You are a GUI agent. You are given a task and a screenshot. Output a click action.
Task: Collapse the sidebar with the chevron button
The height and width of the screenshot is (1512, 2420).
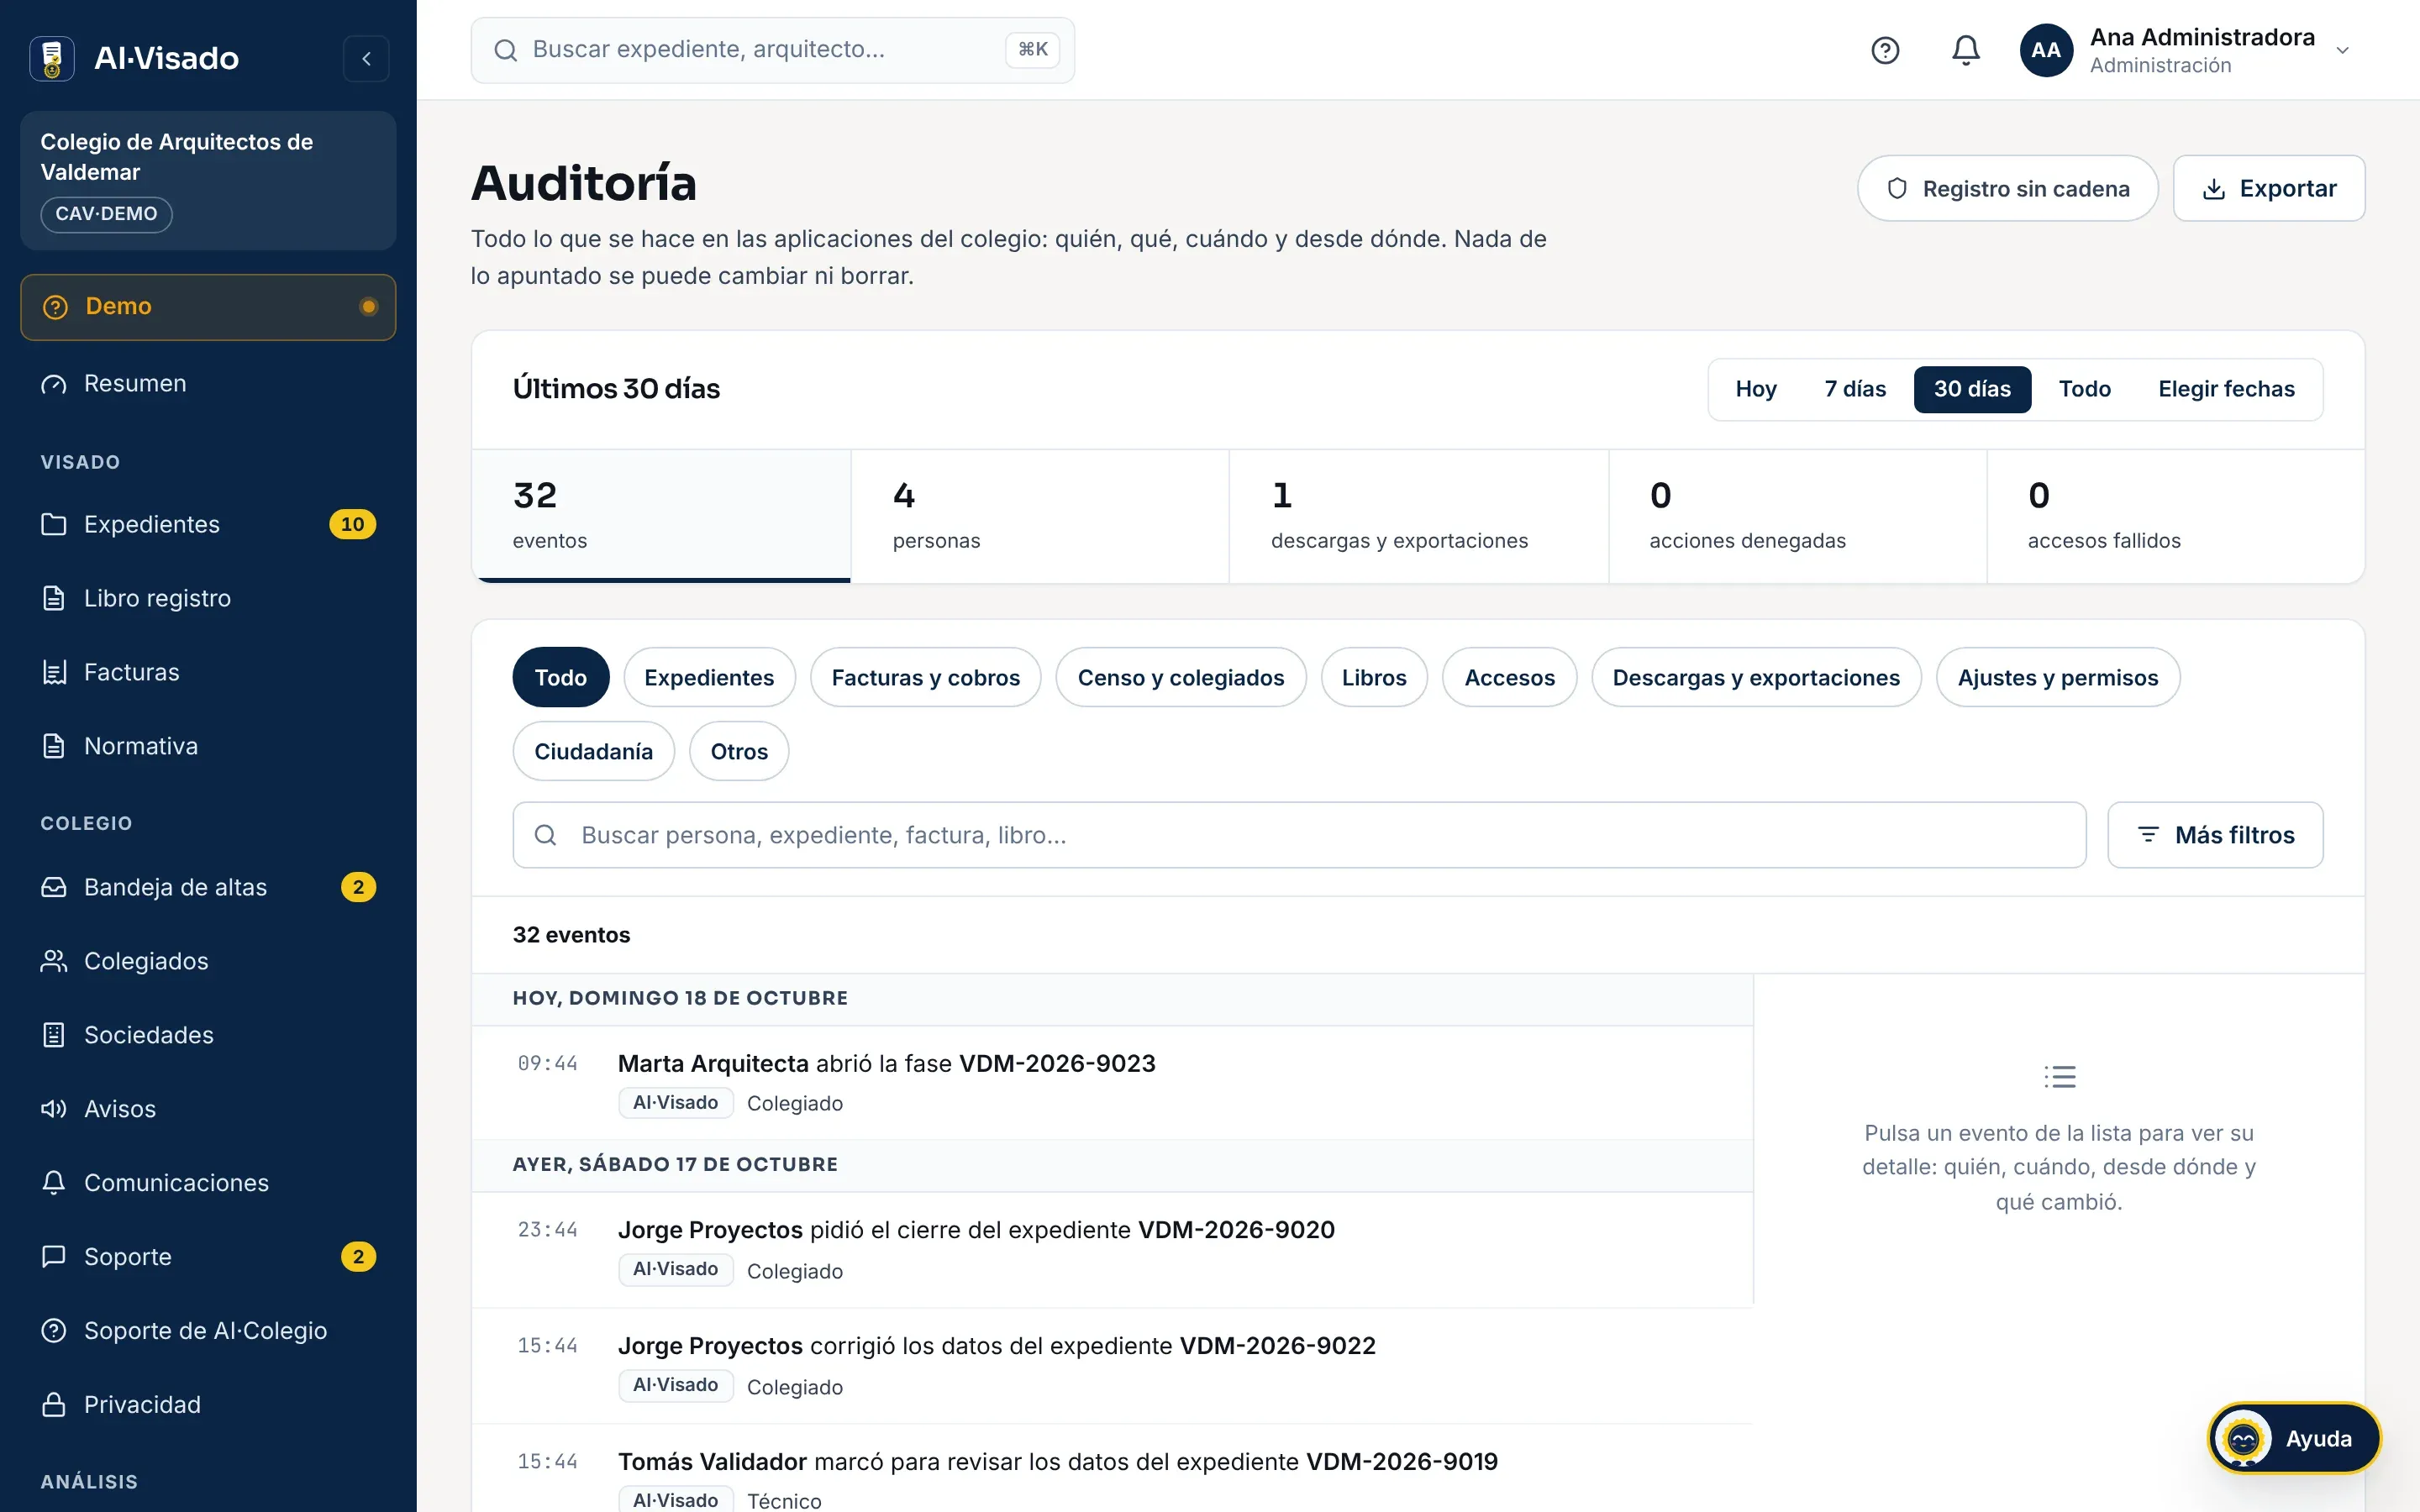tap(366, 58)
